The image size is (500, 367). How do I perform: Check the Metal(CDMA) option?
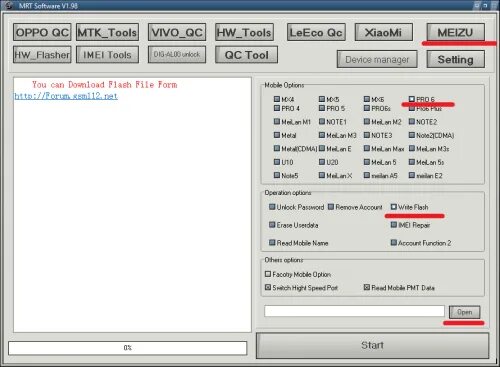tap(277, 148)
